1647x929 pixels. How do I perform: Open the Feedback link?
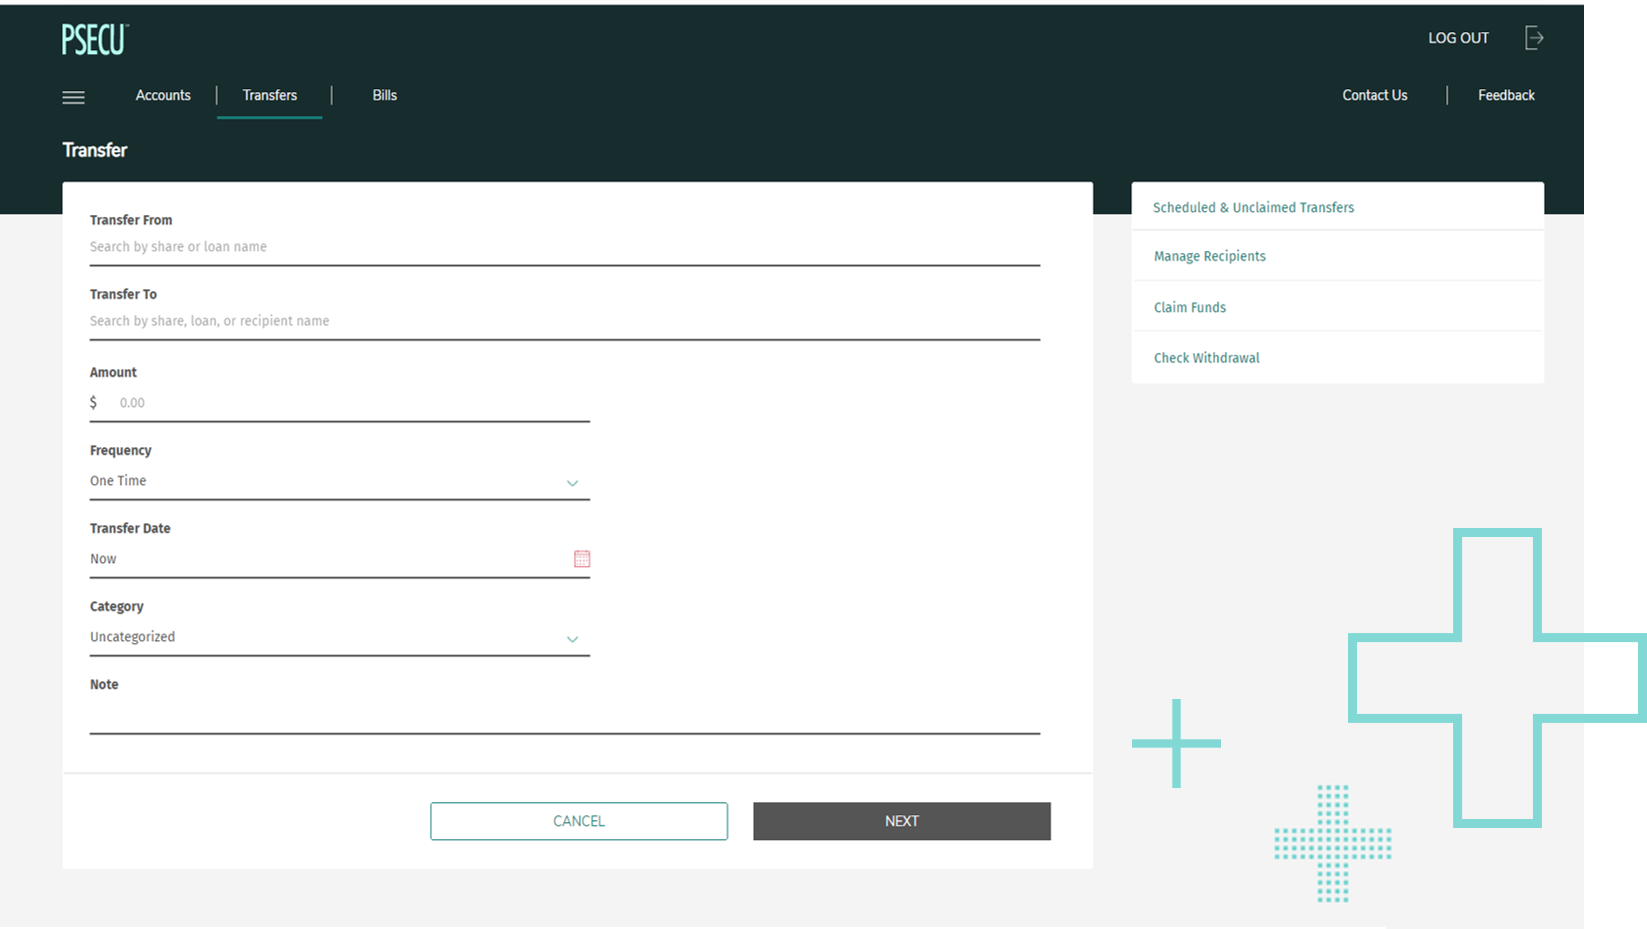[x=1505, y=95]
